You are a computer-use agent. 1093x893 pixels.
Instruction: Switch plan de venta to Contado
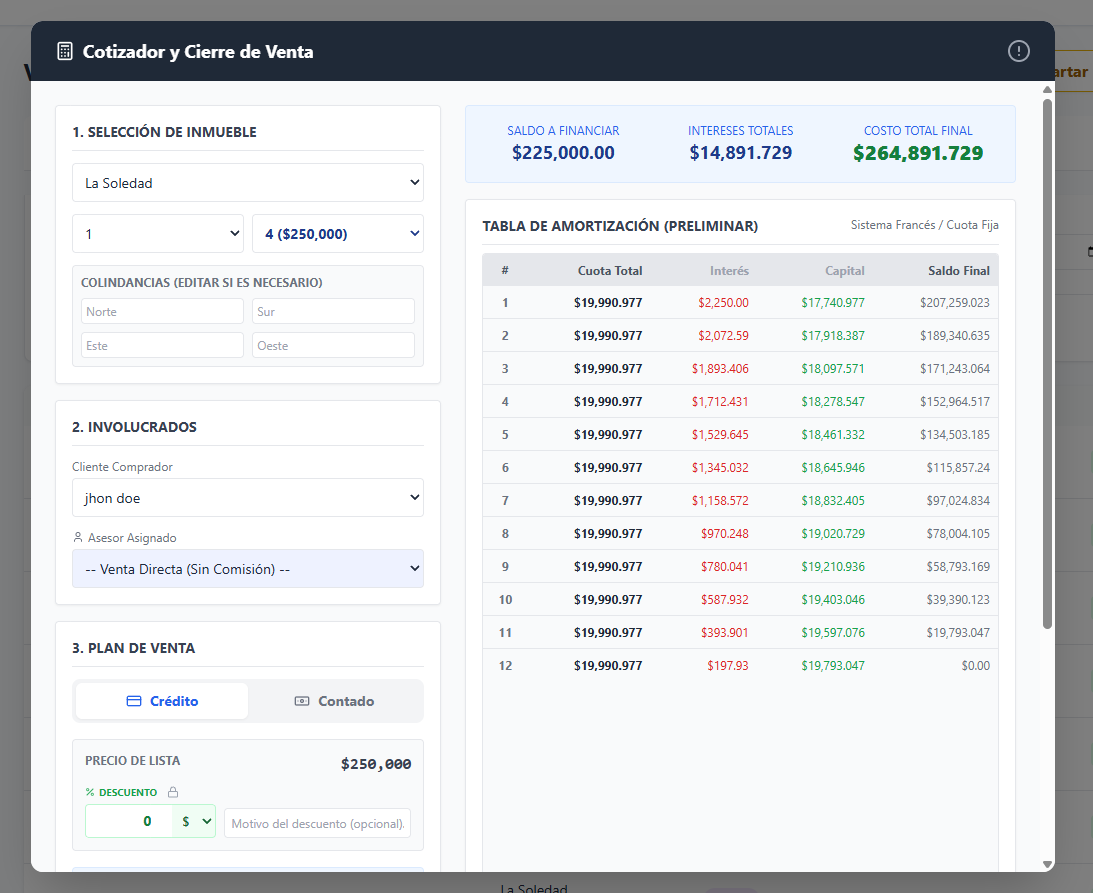click(x=335, y=701)
